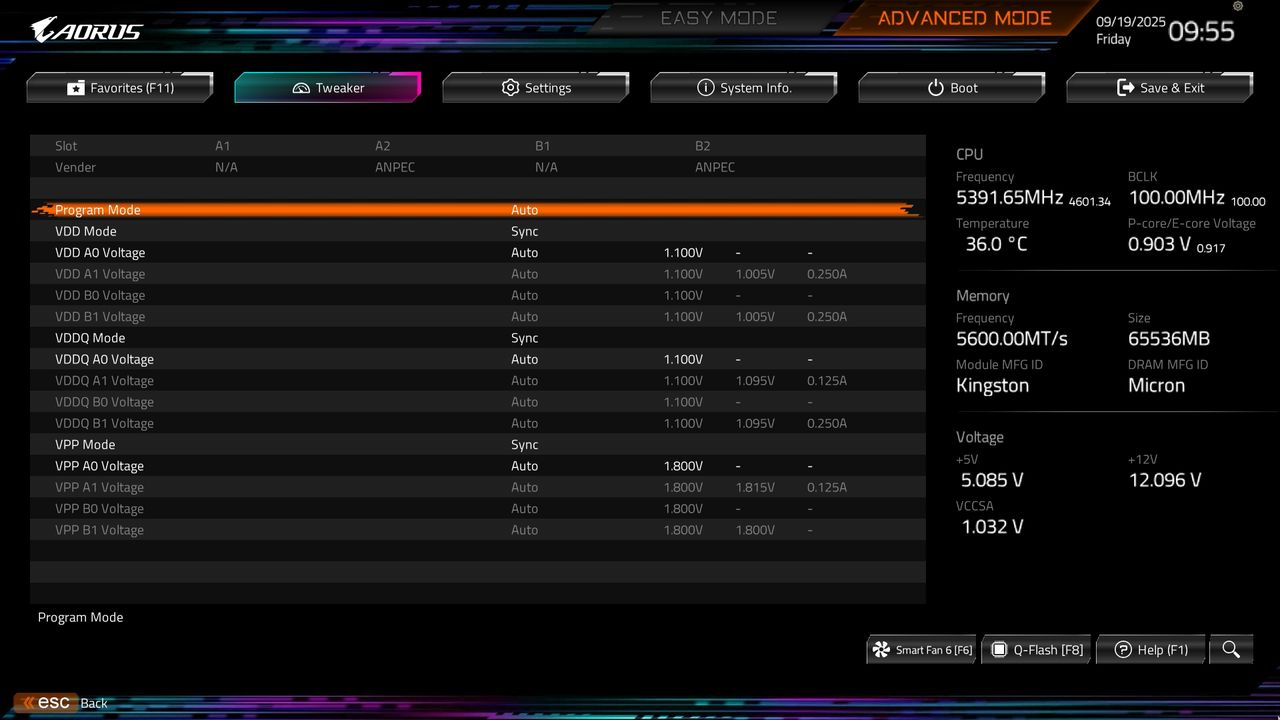Open Save & Exit menu
Screen dimensions: 1280x720
1159,87
